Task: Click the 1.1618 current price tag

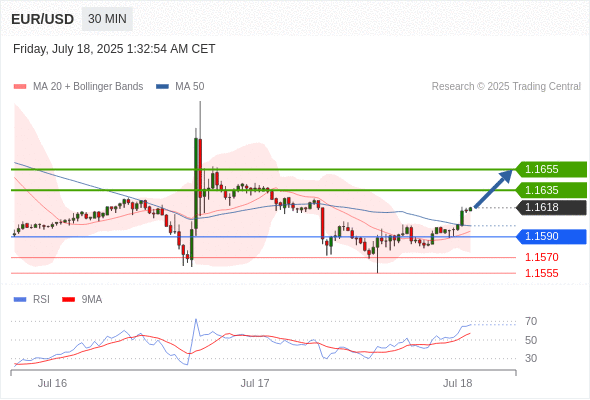Action: coord(551,207)
